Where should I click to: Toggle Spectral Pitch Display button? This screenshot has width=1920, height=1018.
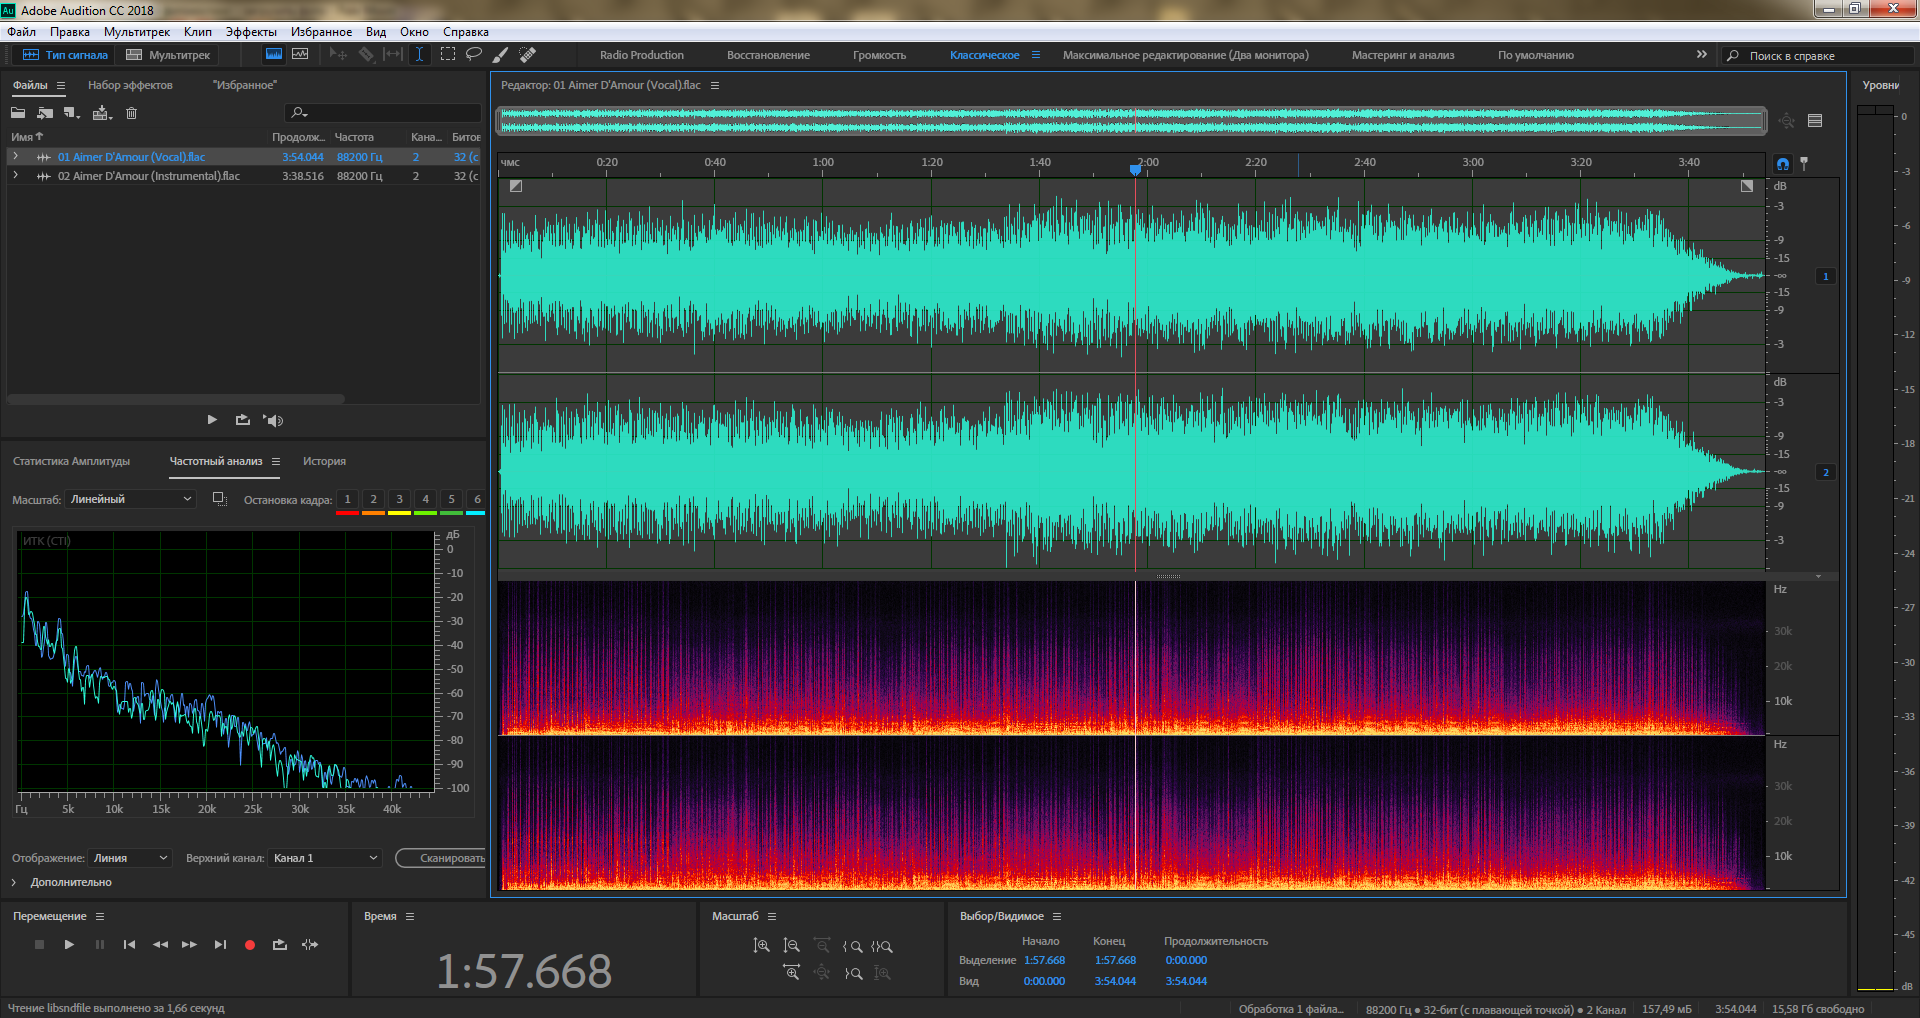click(300, 55)
